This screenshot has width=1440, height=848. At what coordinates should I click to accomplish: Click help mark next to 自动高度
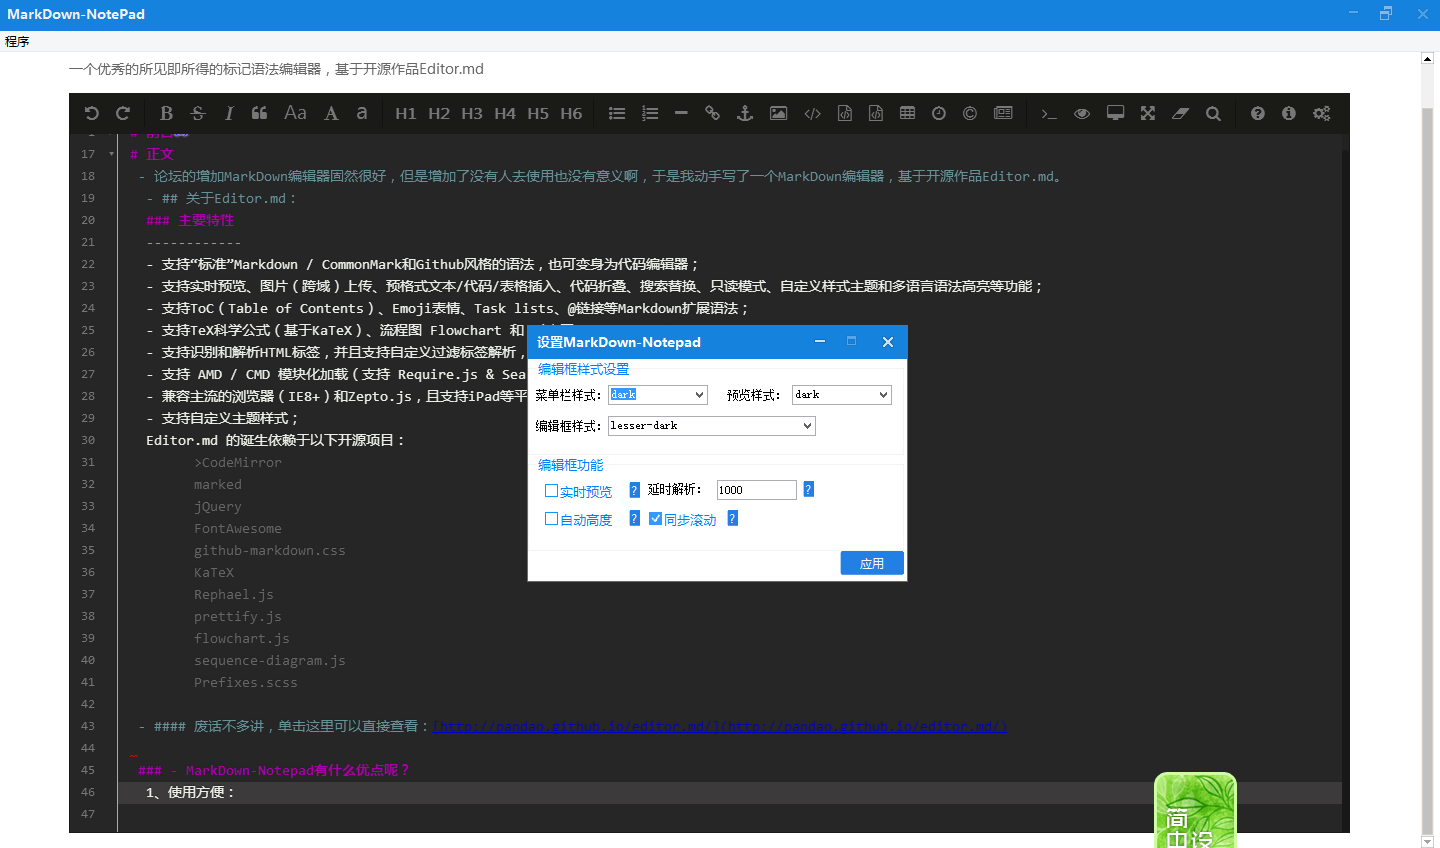(634, 518)
